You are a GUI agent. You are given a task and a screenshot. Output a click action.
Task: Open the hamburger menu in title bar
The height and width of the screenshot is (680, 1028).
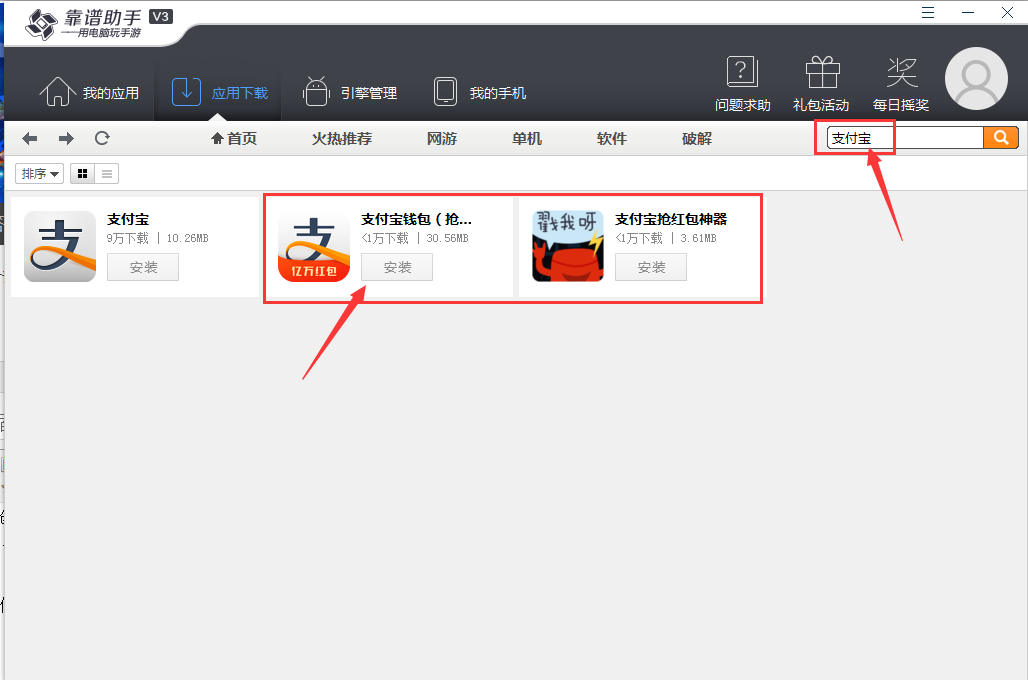tap(928, 12)
